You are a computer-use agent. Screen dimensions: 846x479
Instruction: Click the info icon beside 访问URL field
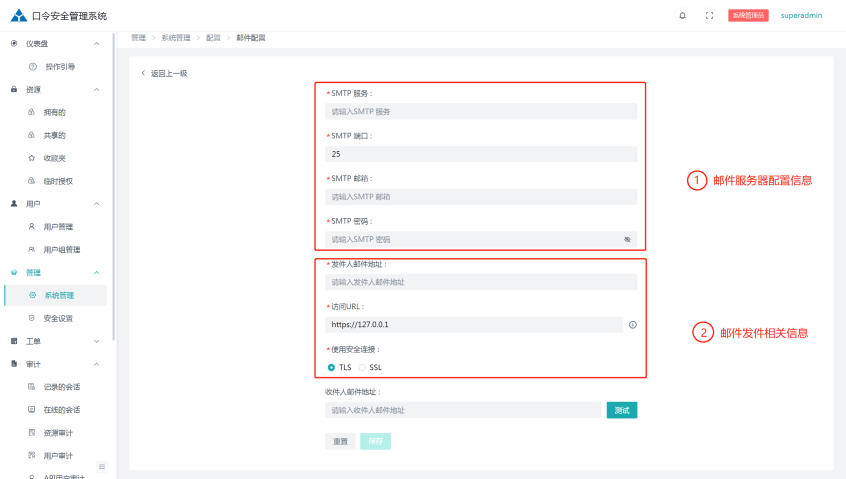633,325
